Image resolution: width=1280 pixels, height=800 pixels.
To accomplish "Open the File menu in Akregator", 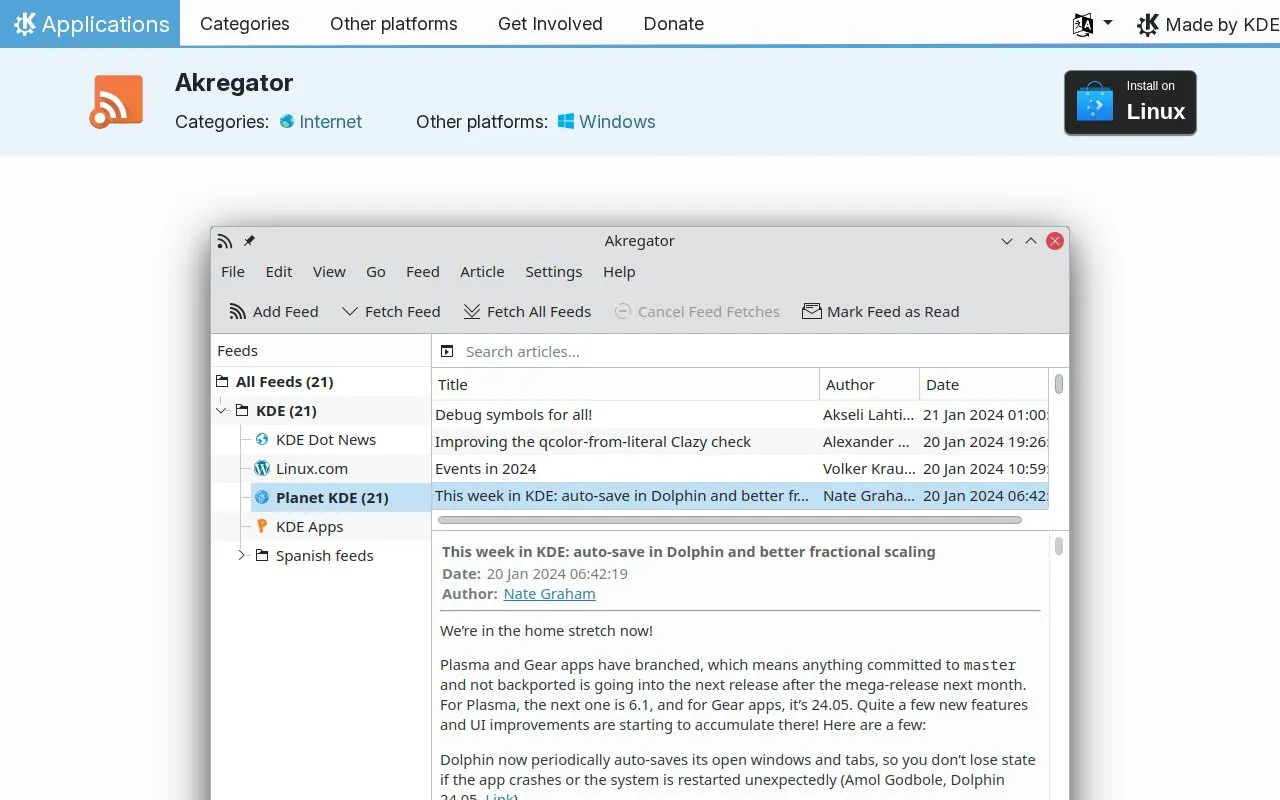I will (233, 272).
